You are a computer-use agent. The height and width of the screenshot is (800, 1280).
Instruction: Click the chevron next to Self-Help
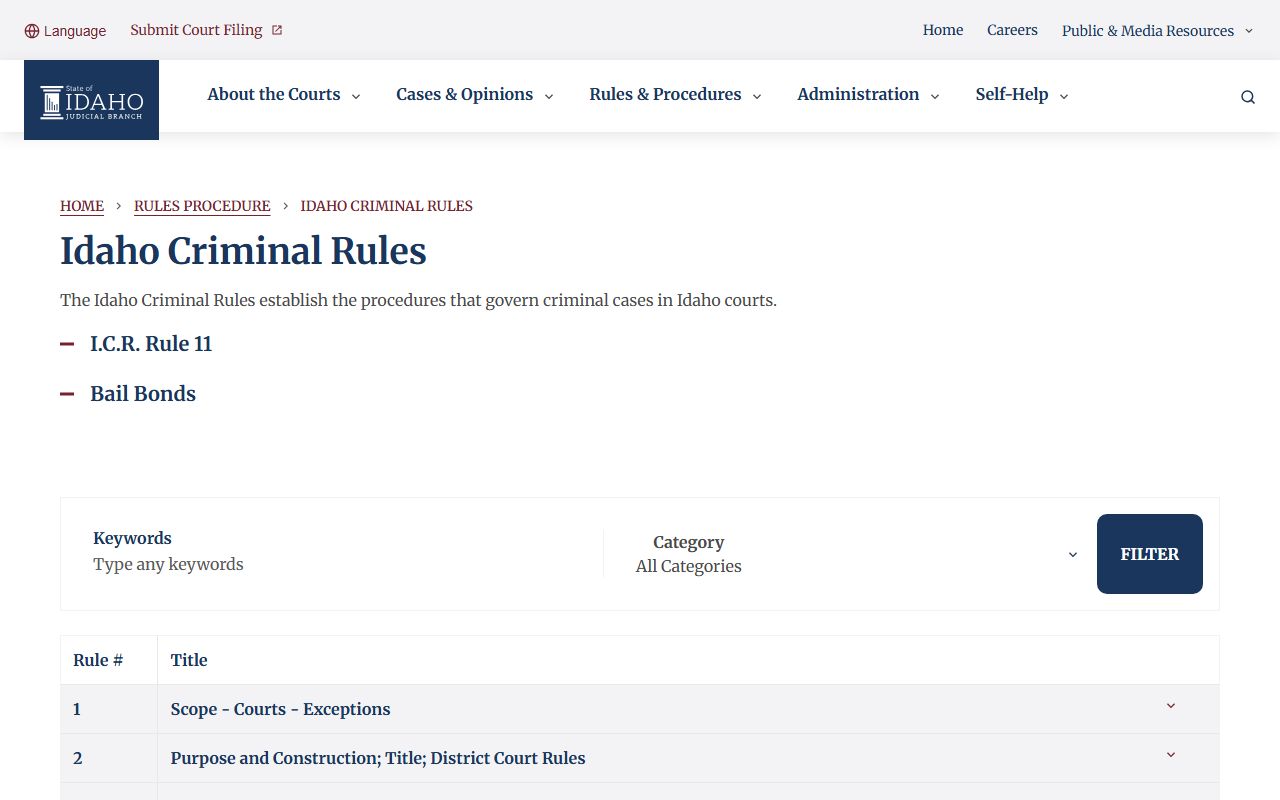[1064, 96]
